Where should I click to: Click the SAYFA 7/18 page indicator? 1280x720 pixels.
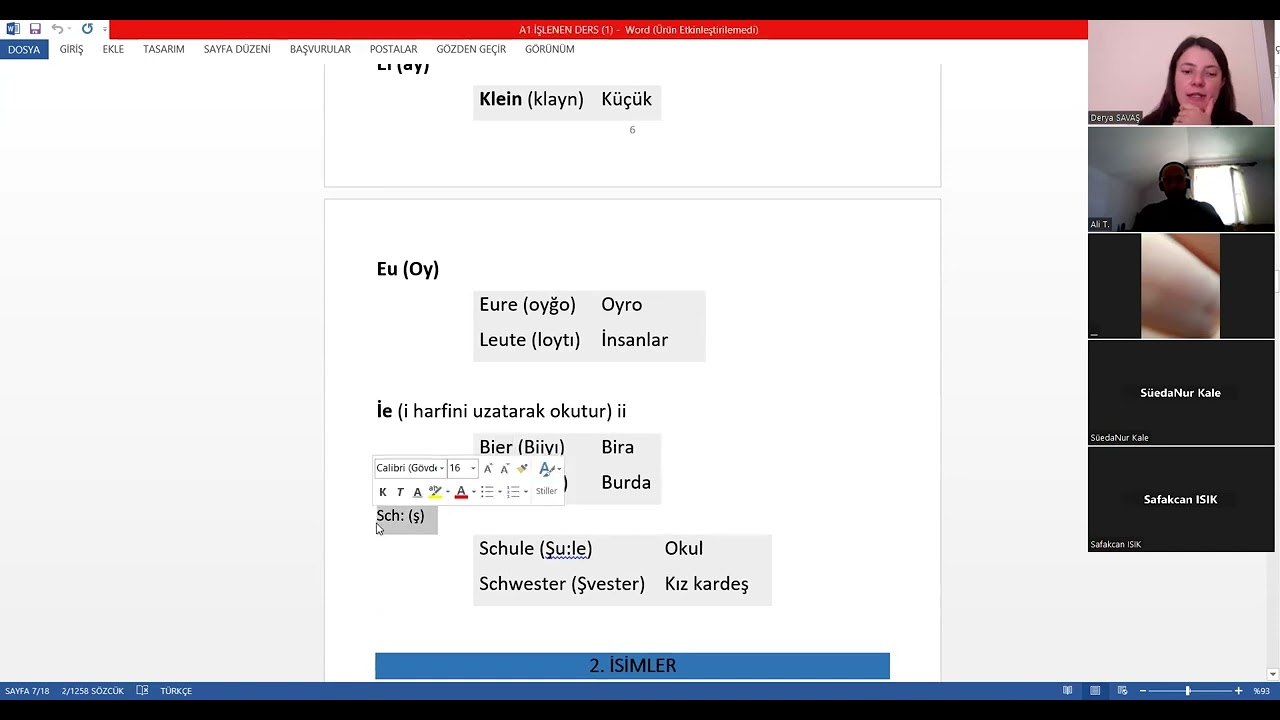coord(27,691)
